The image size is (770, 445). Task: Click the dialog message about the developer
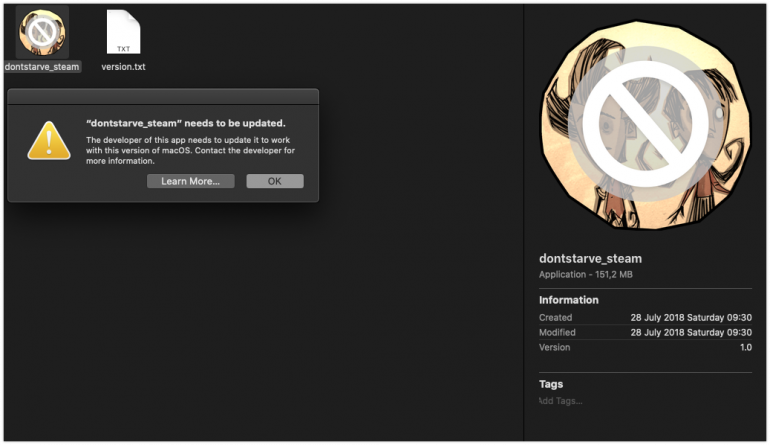[x=191, y=150]
